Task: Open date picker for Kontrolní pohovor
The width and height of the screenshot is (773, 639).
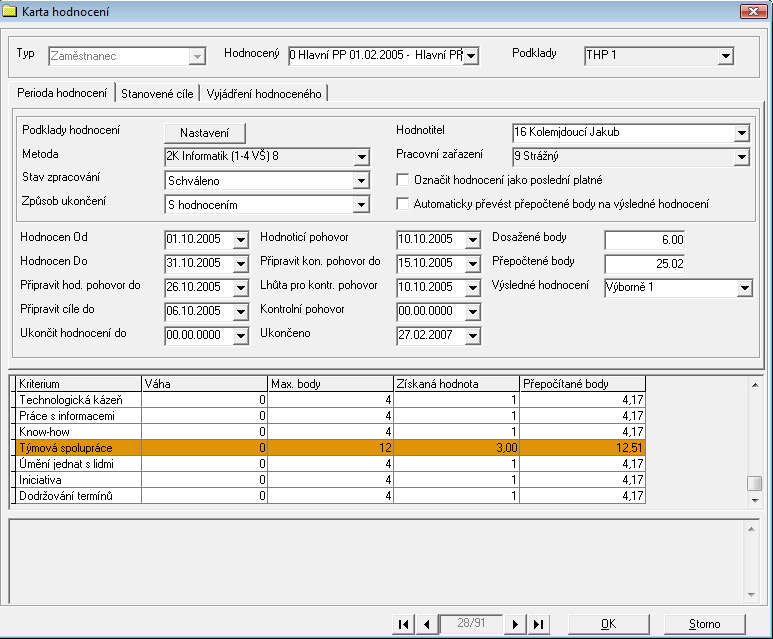Action: 472,312
